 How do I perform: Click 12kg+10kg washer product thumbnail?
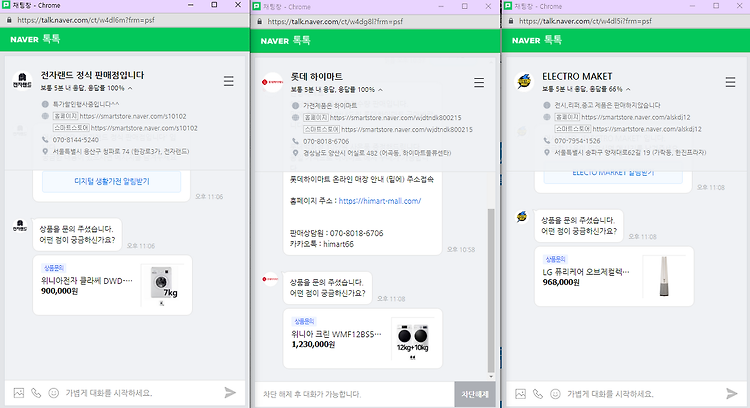tap(412, 338)
